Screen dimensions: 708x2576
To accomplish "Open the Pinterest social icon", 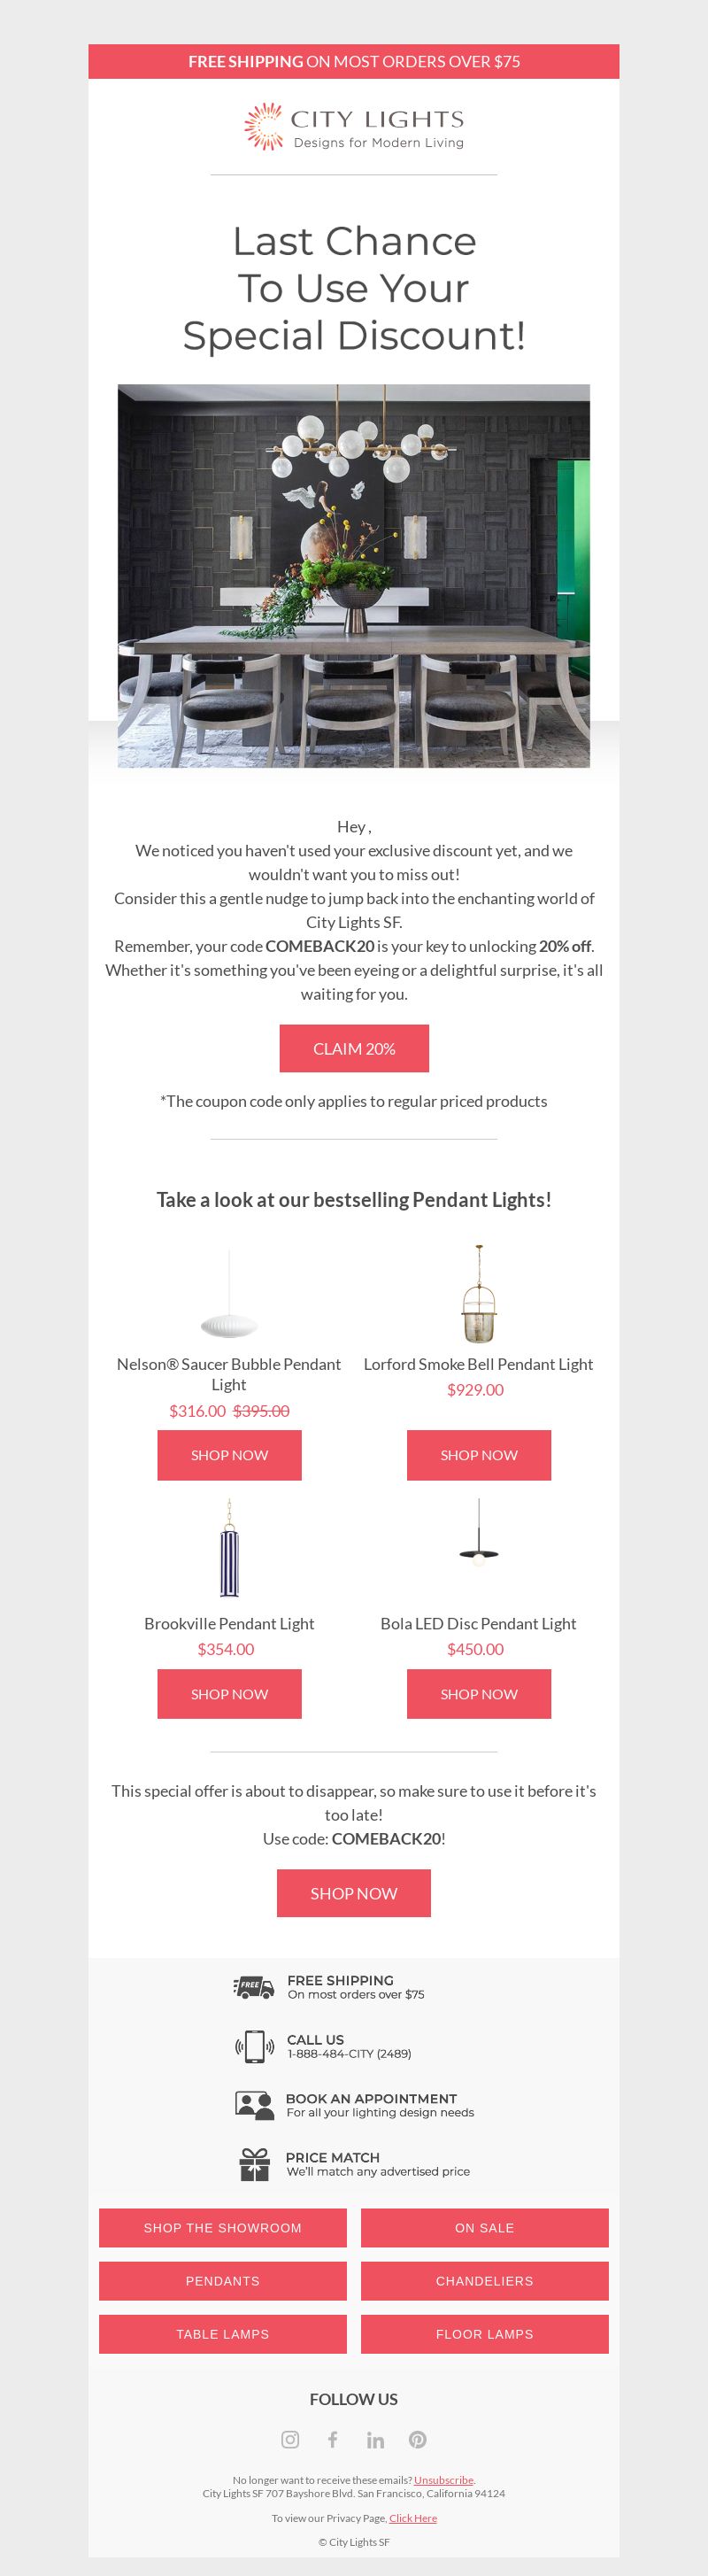I will [418, 2439].
